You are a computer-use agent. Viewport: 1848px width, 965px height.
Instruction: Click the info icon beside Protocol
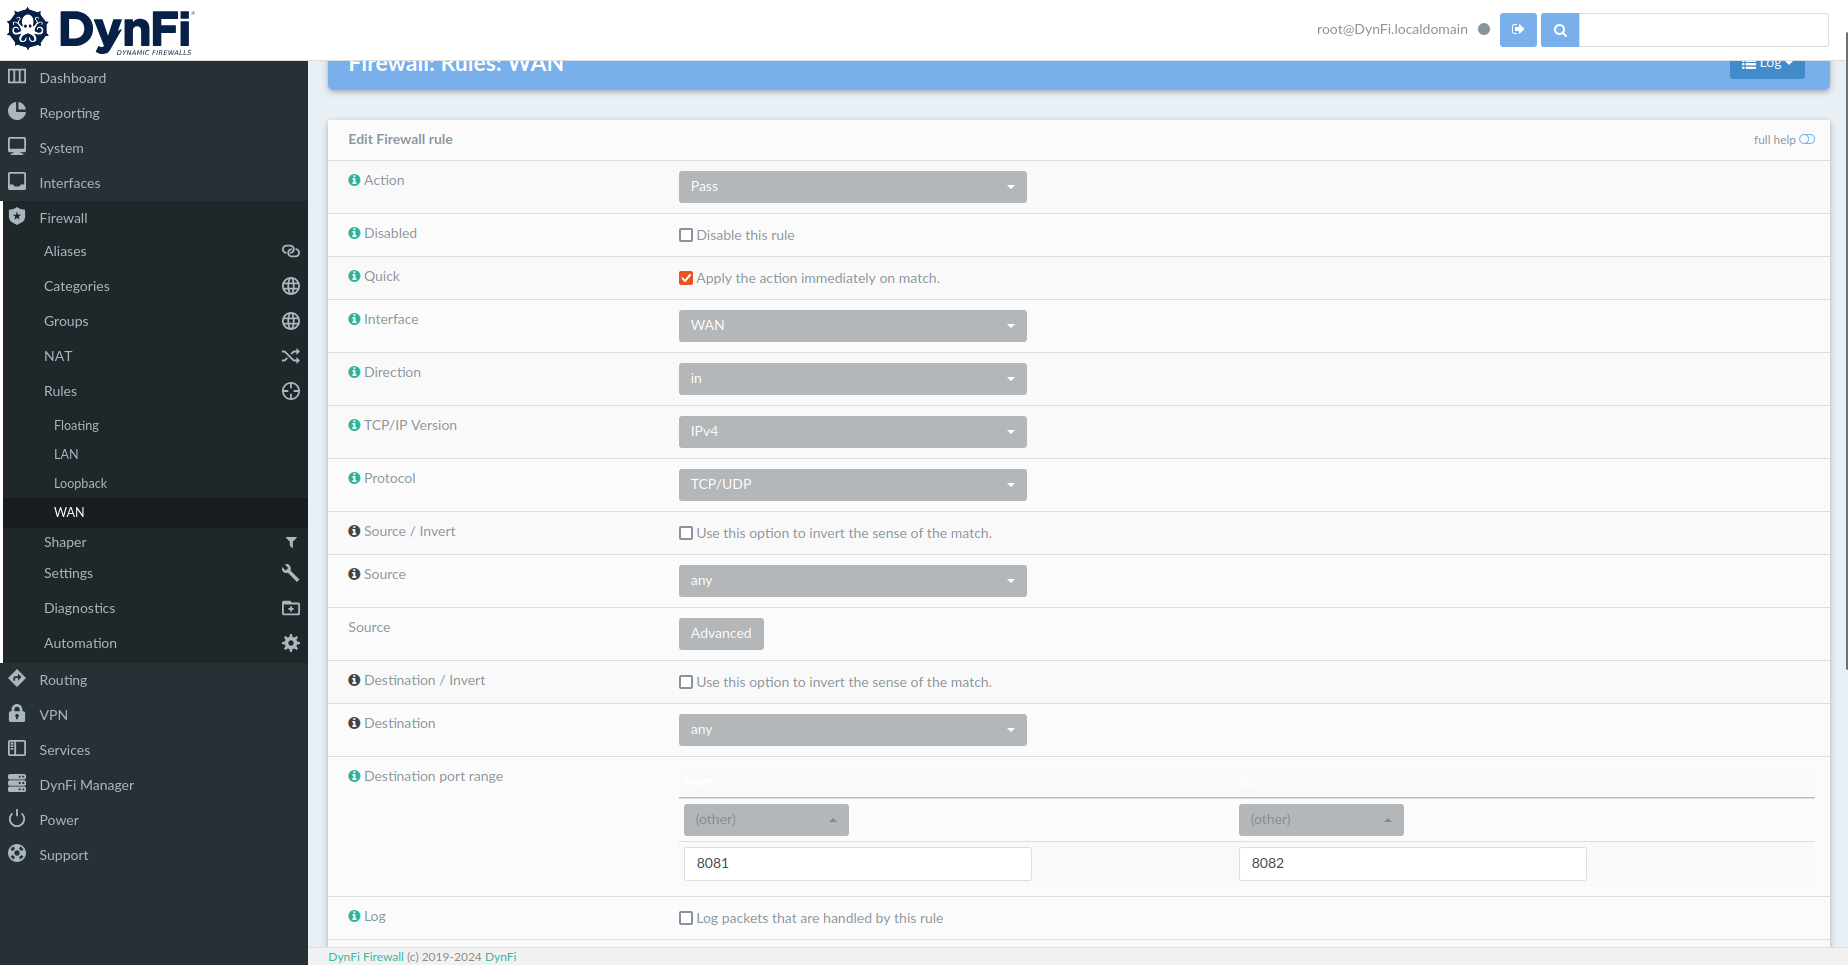coord(354,478)
